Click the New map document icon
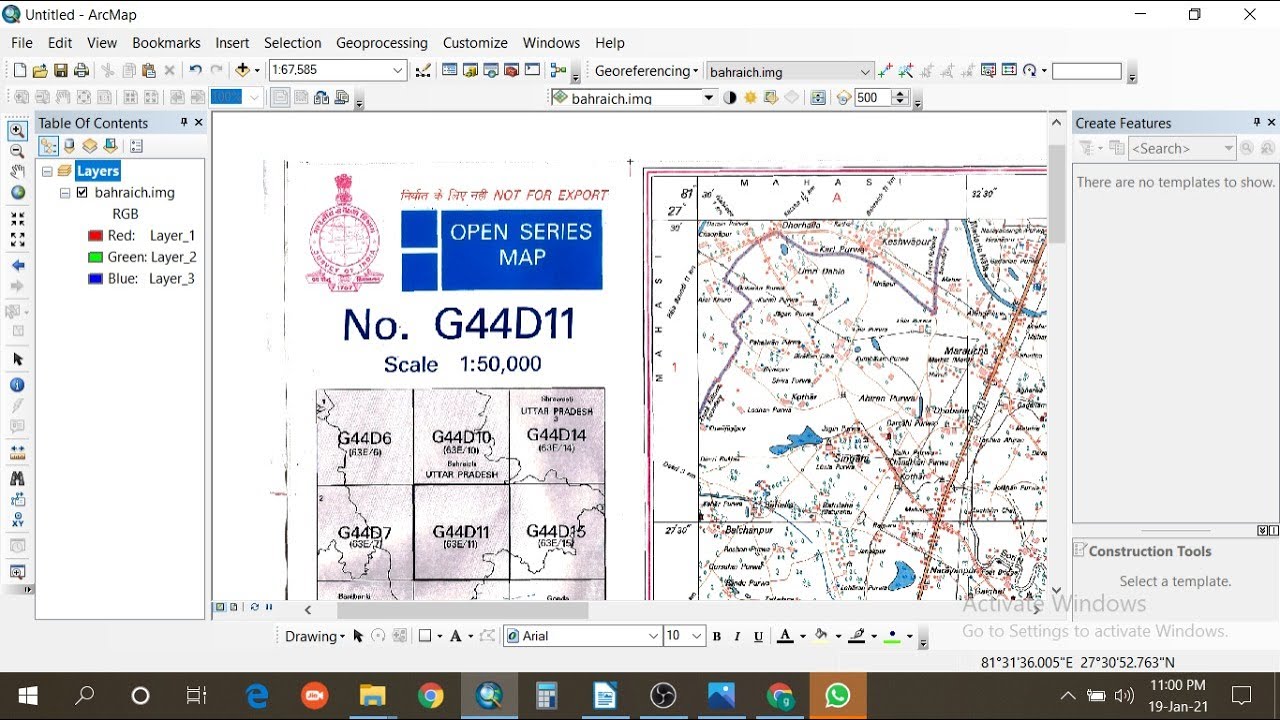 (19, 70)
